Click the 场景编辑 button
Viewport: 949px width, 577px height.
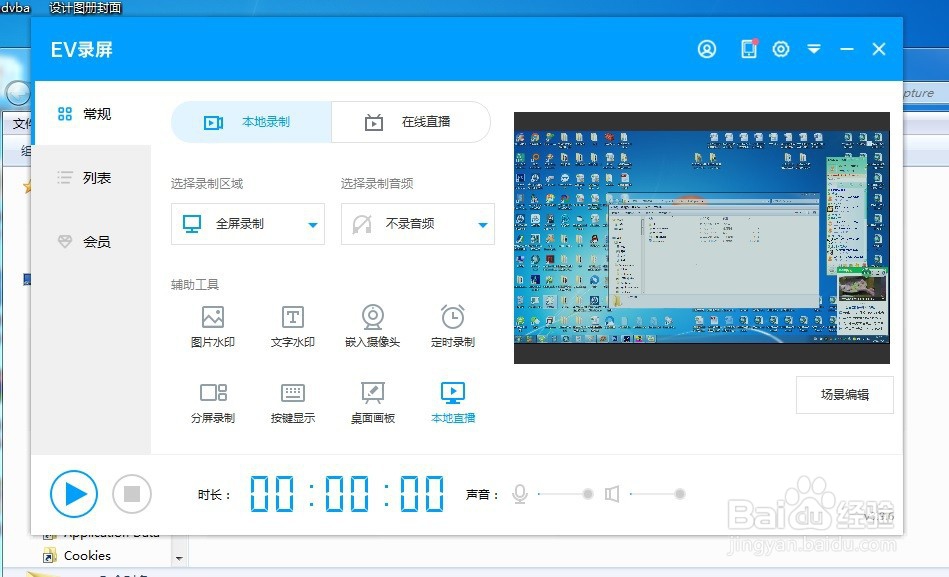tap(844, 395)
